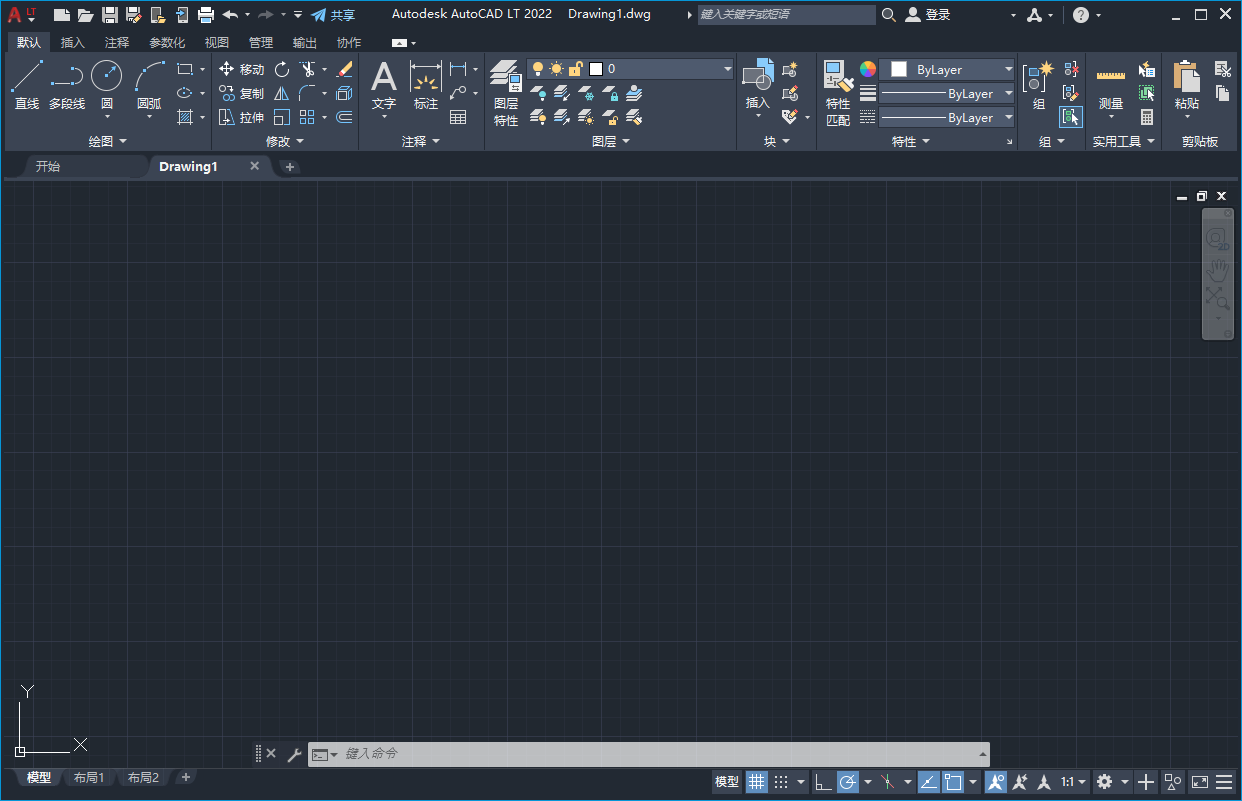Click the 共享 share button
Screen dimensions: 1242x801
coord(333,15)
